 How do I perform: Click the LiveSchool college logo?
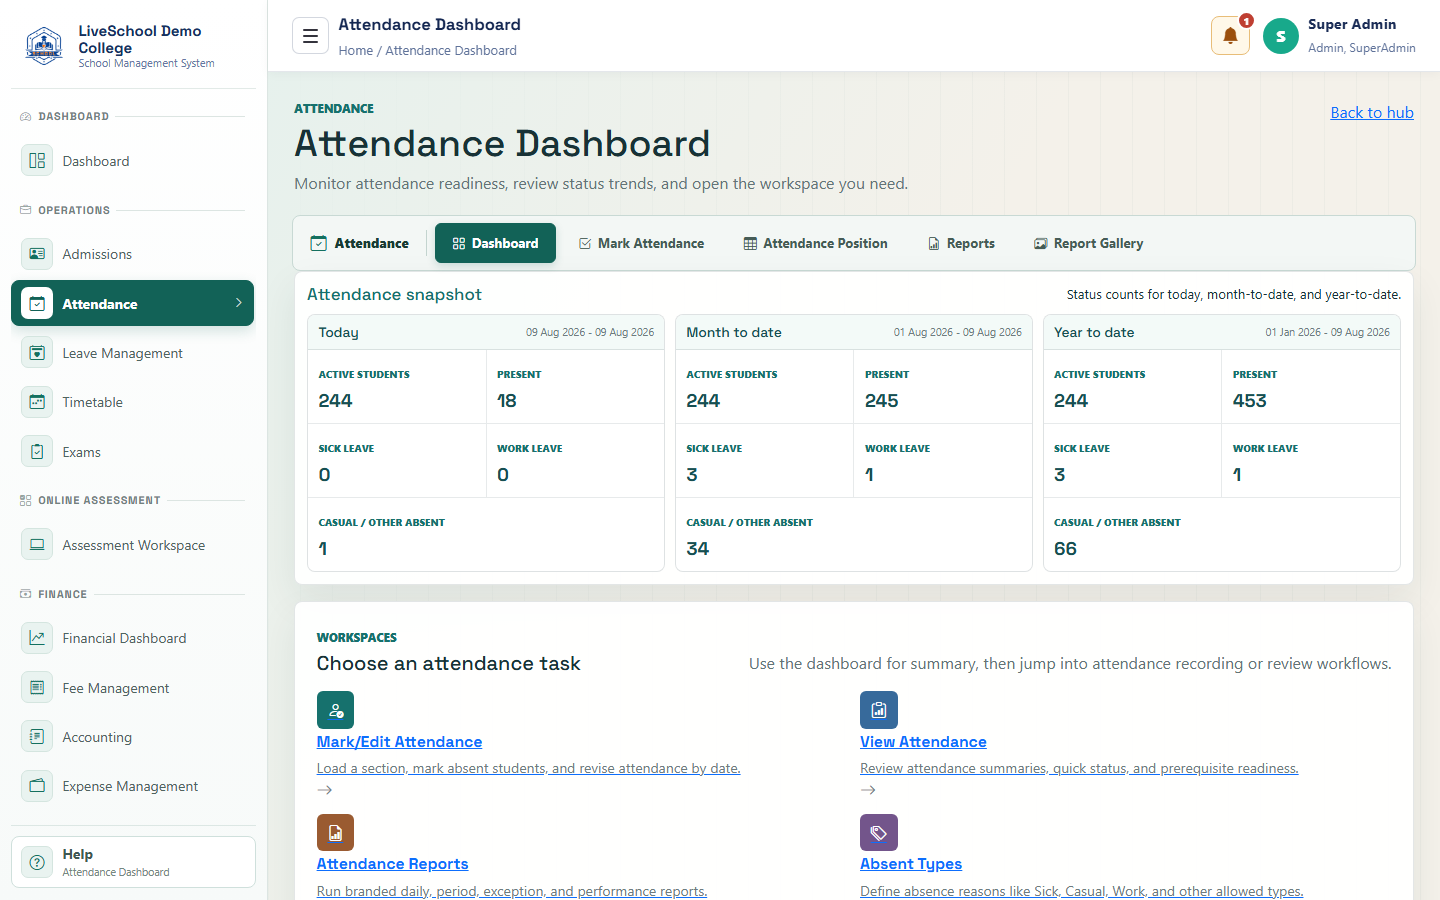click(x=44, y=46)
